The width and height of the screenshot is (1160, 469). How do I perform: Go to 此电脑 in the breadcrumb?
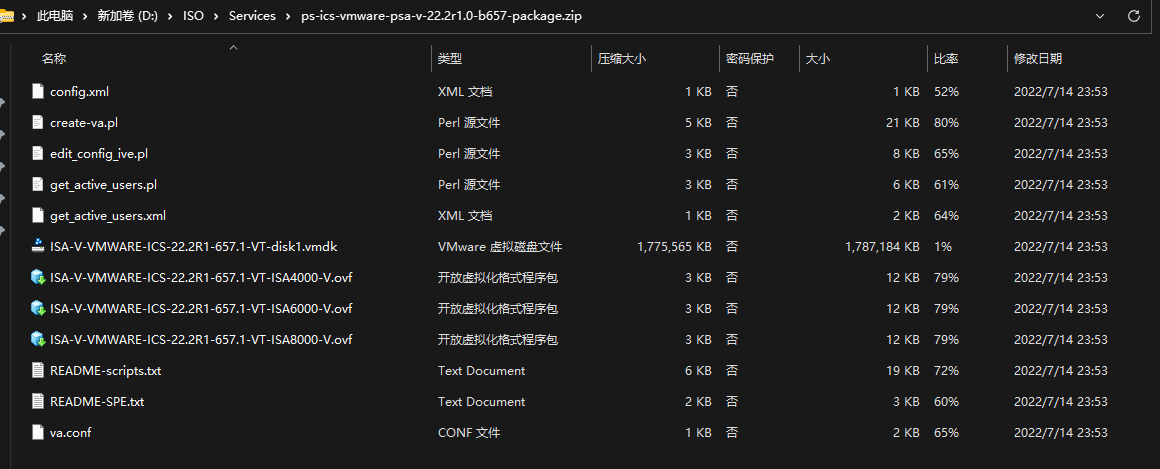pos(55,16)
